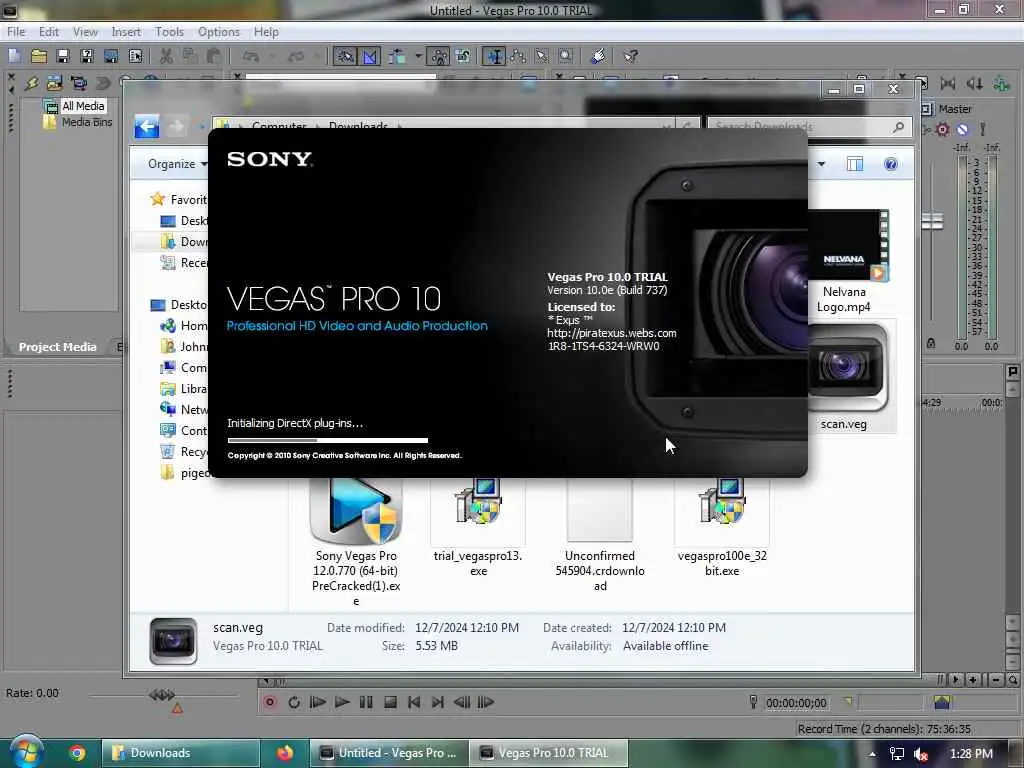Toggle Explorer preview pane icon

coord(855,164)
